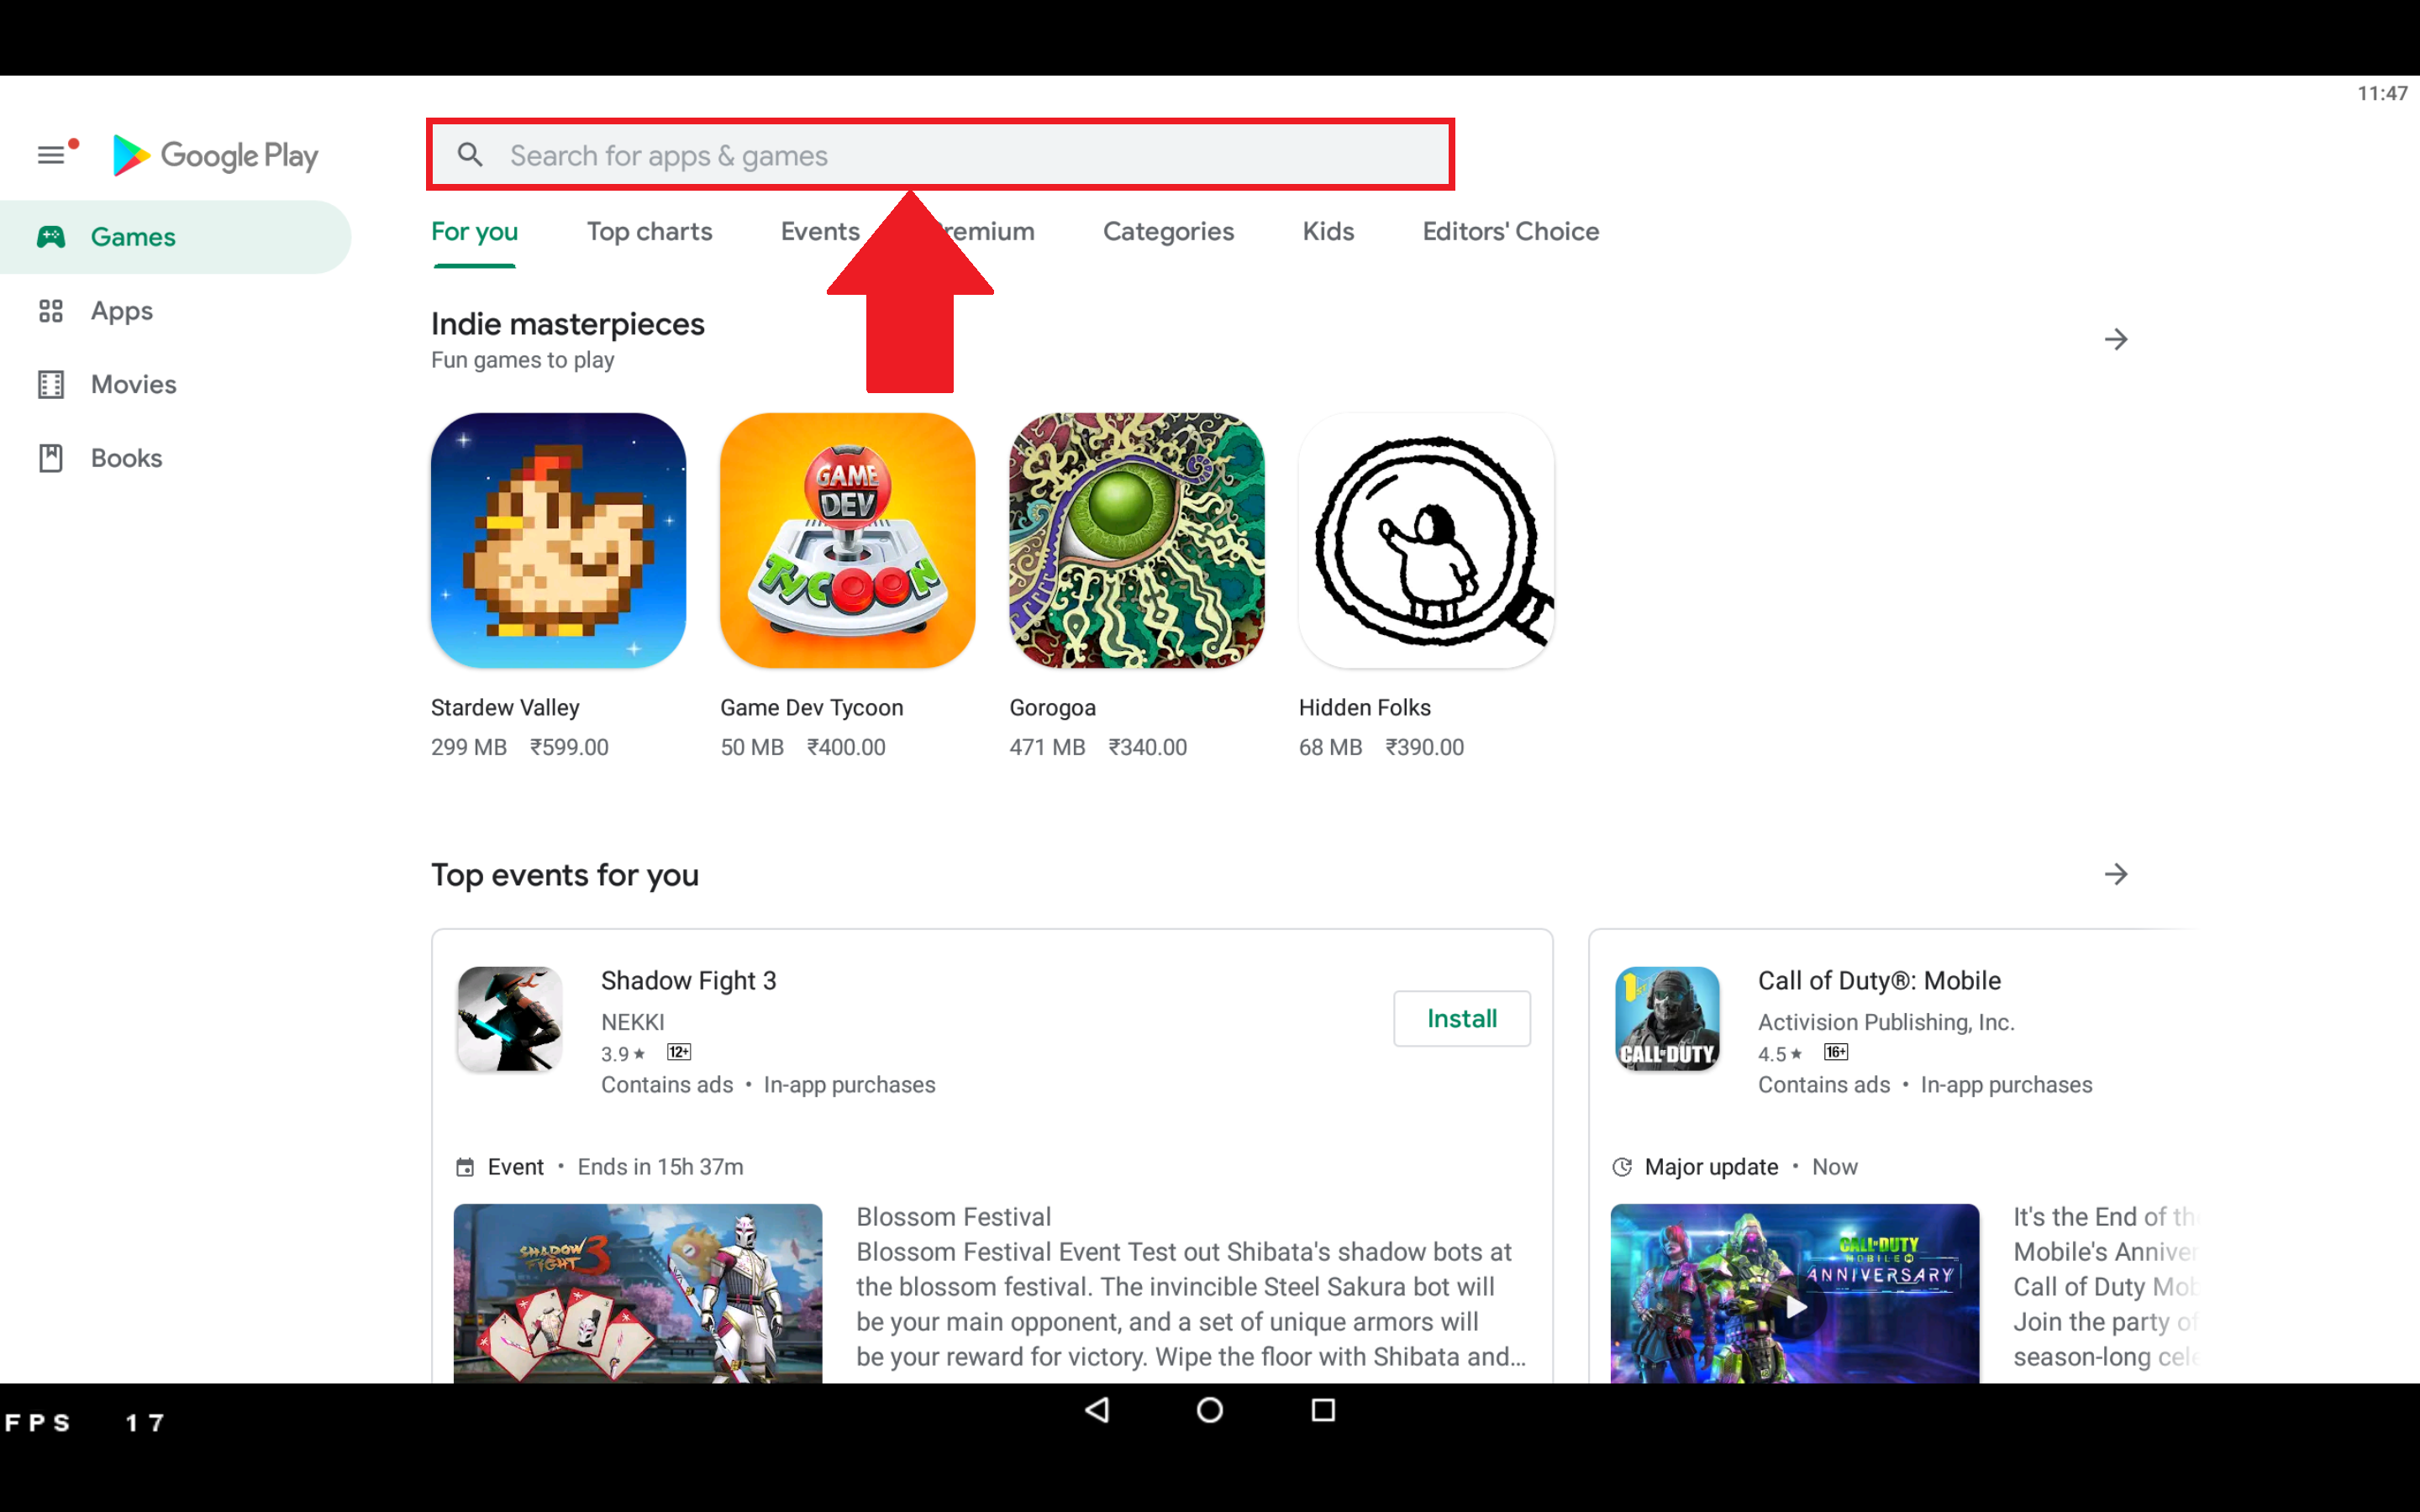Click the Games sidebar icon
This screenshot has height=1512, width=2420.
tap(52, 237)
